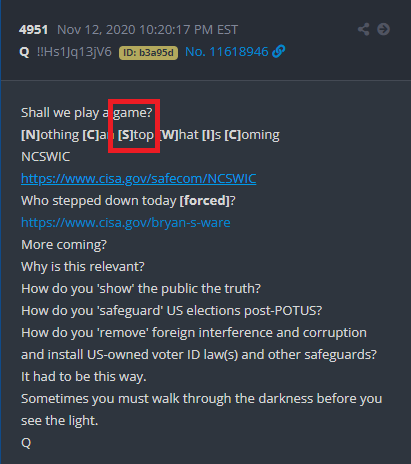
Task: Click the Q author name in header
Action: click(x=24, y=52)
